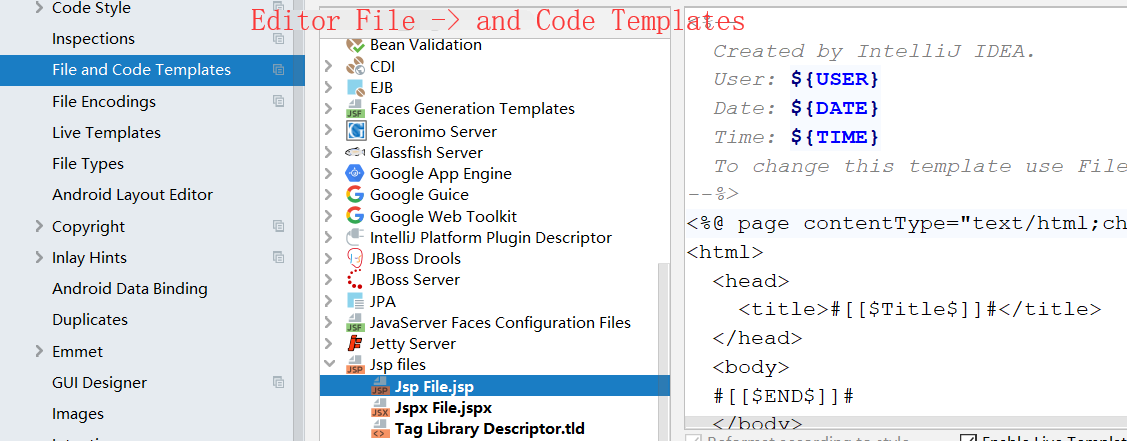Open the Live Templates settings page
The image size is (1127, 441).
click(x=106, y=133)
